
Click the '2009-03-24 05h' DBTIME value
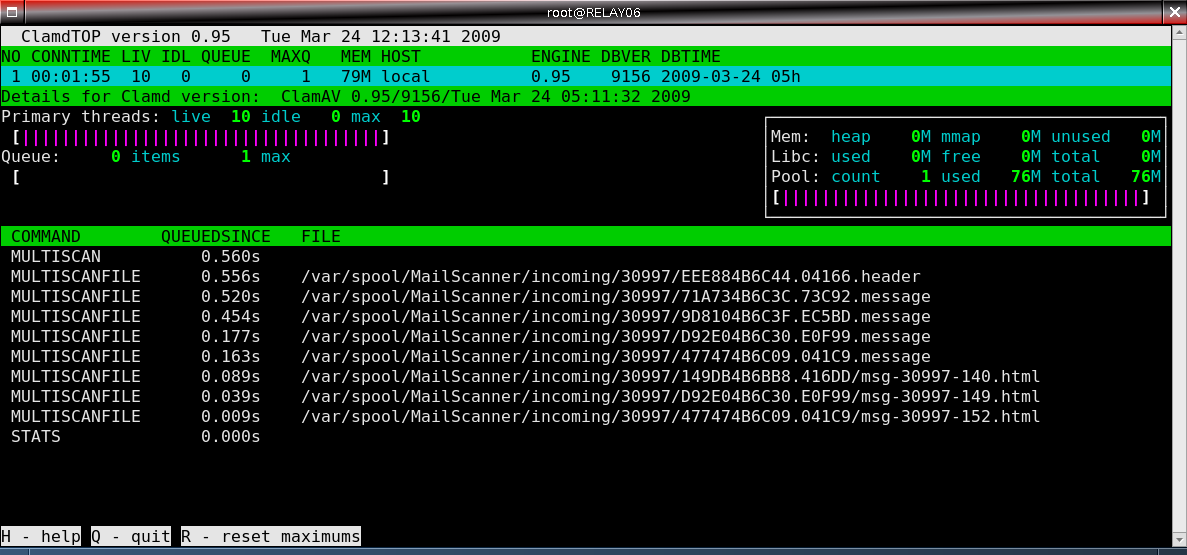click(x=731, y=76)
